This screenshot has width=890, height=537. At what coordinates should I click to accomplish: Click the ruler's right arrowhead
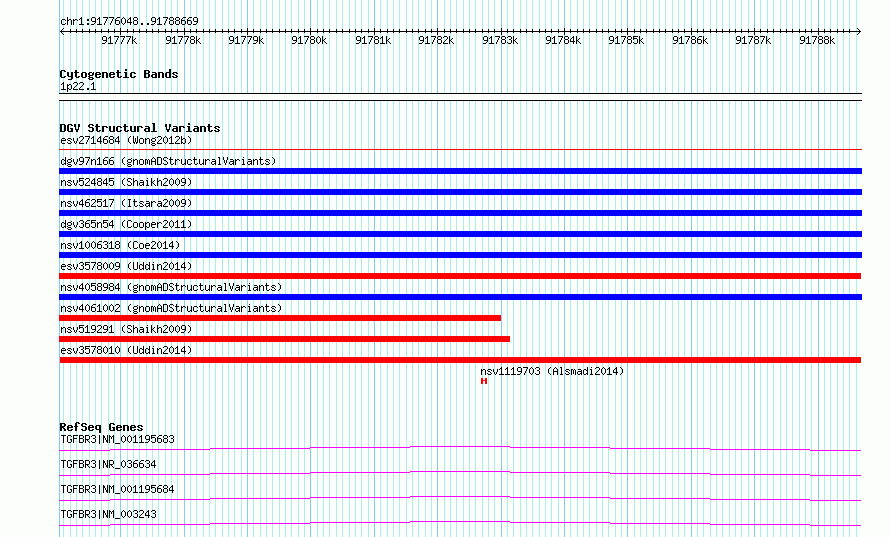click(859, 31)
